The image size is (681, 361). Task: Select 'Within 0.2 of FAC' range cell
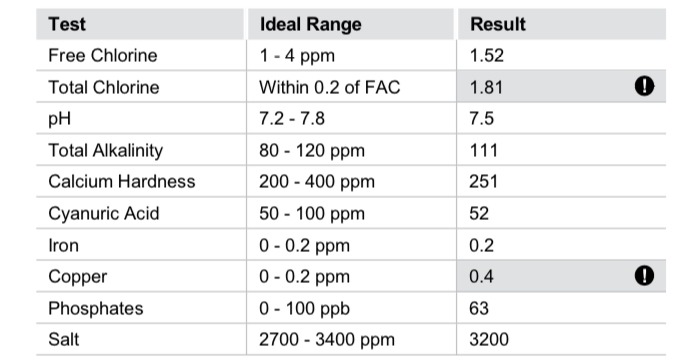click(330, 87)
